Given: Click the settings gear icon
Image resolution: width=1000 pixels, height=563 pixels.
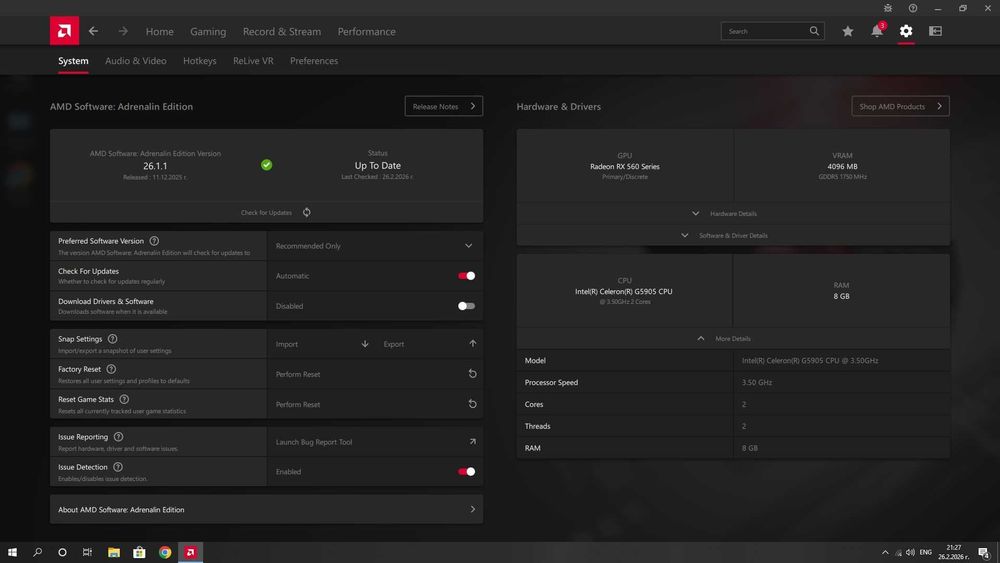Looking at the screenshot, I should point(906,31).
